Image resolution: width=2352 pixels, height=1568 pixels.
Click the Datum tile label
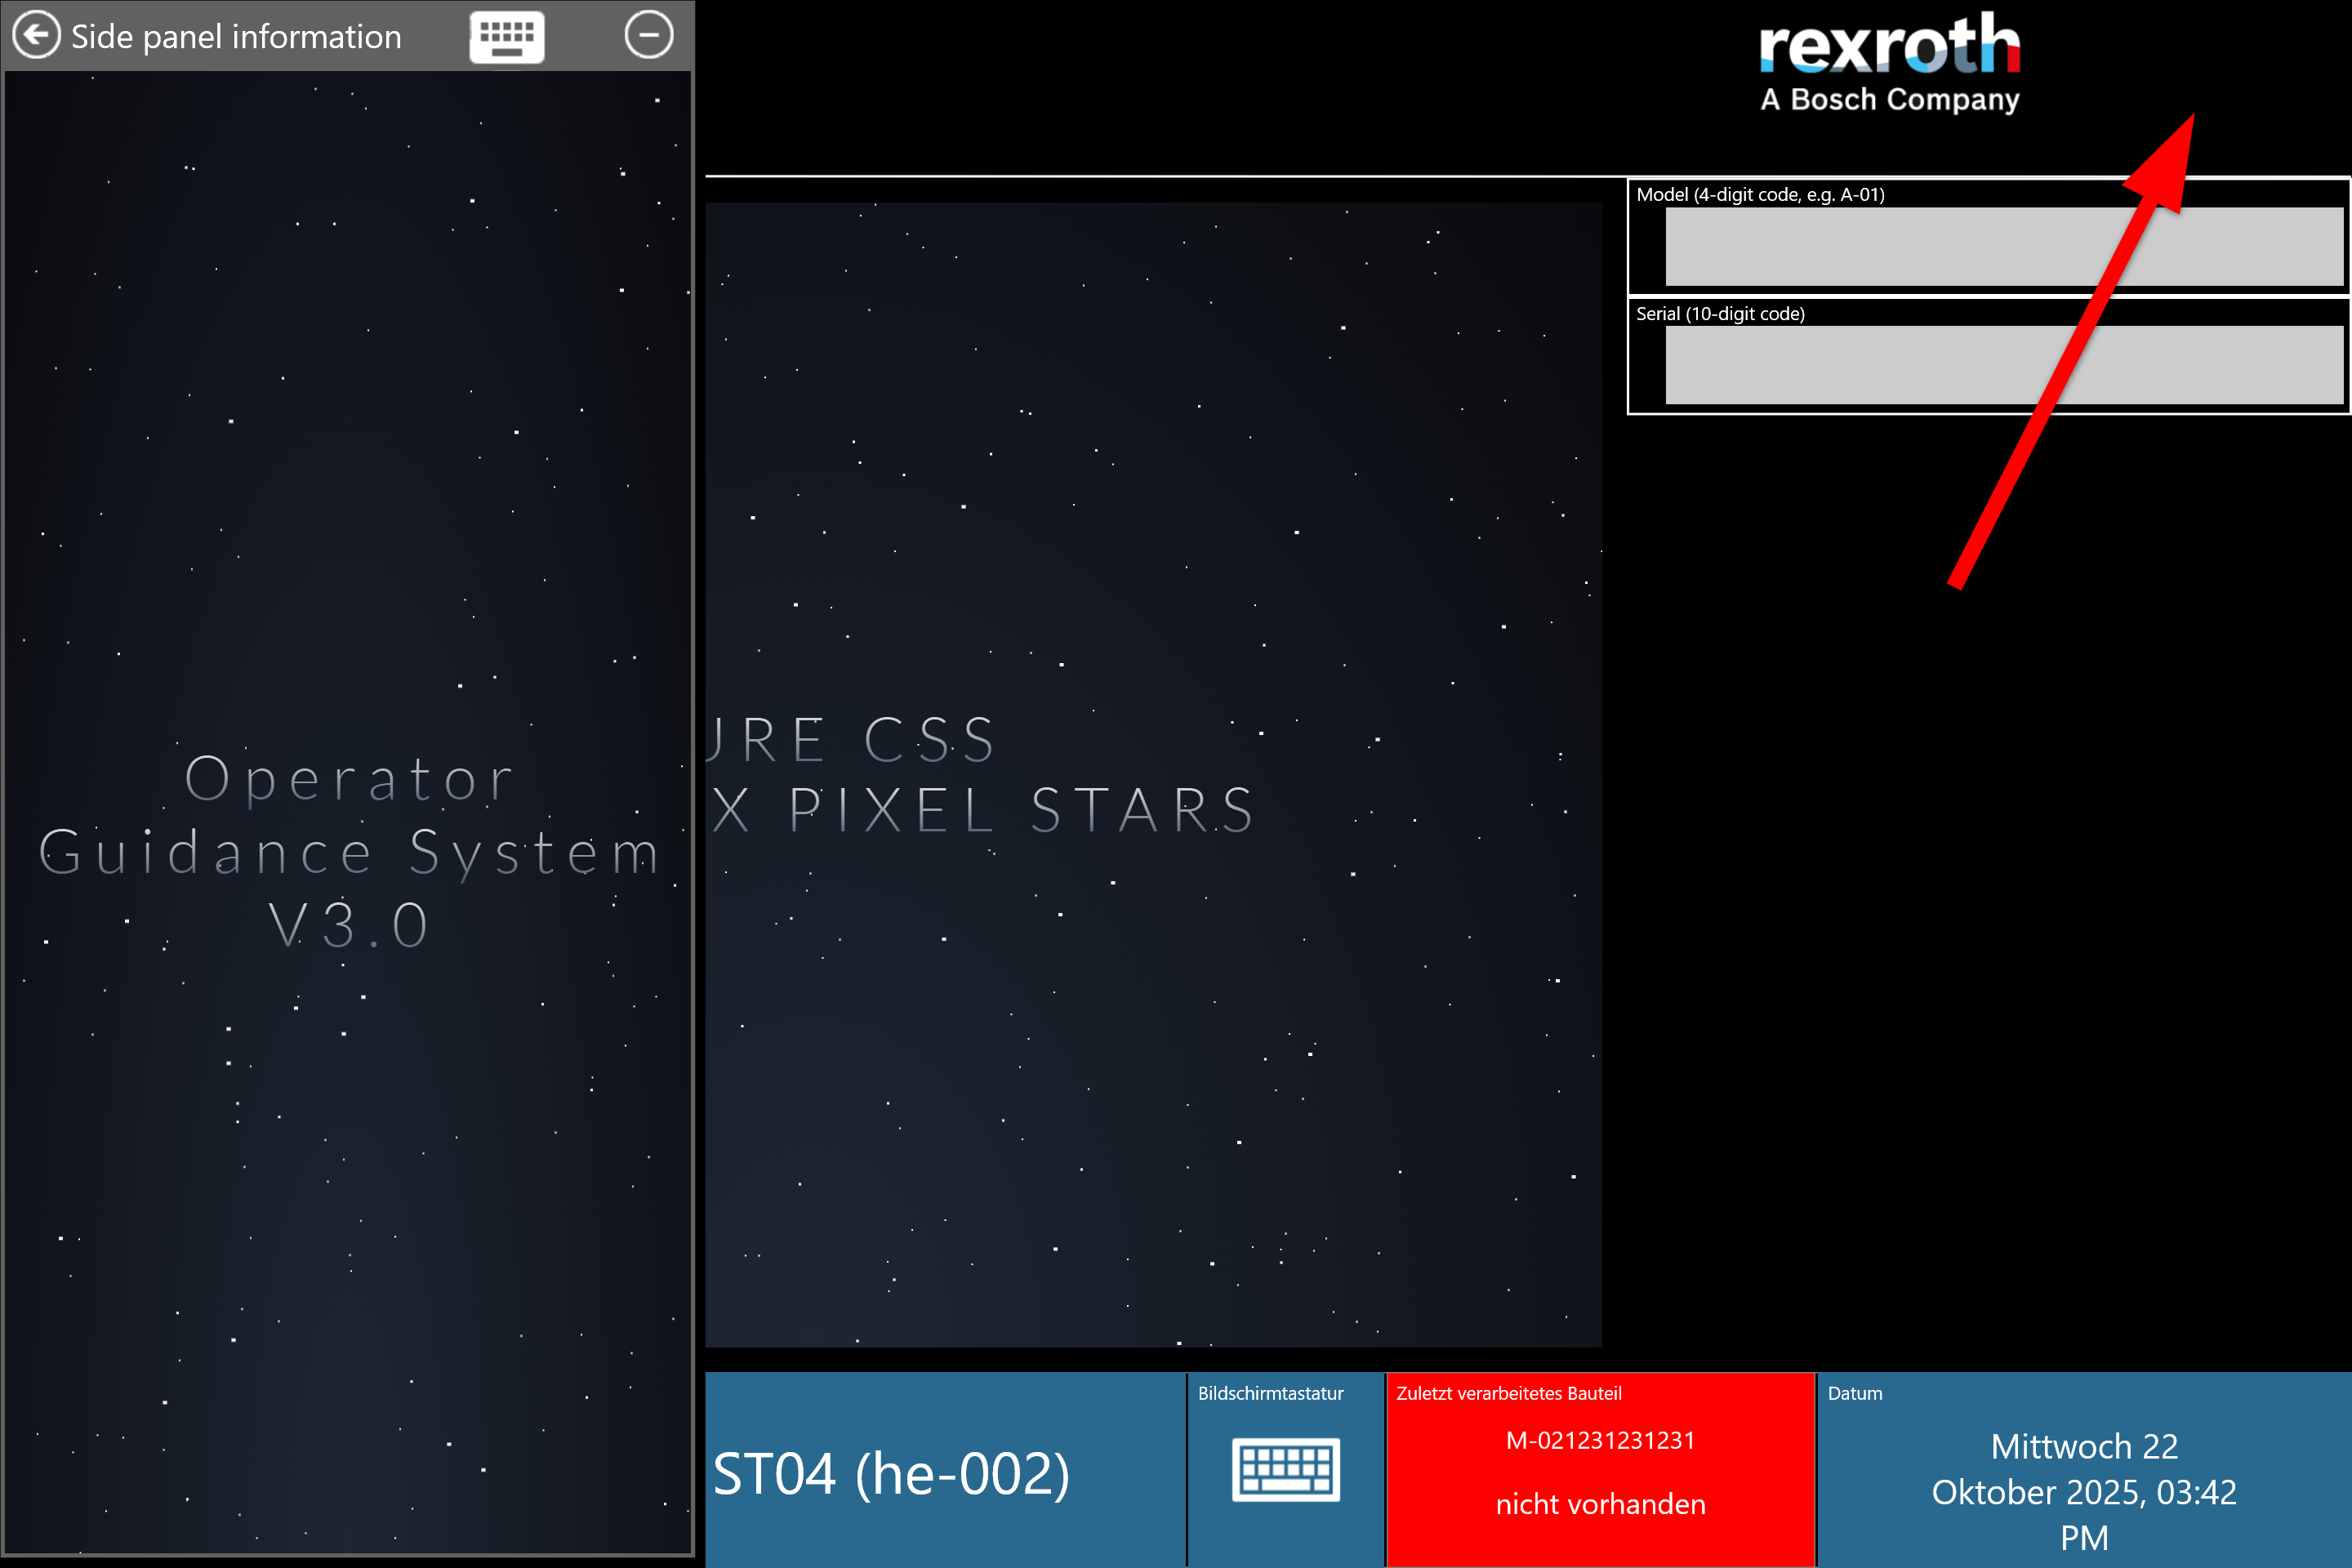click(x=1854, y=1393)
